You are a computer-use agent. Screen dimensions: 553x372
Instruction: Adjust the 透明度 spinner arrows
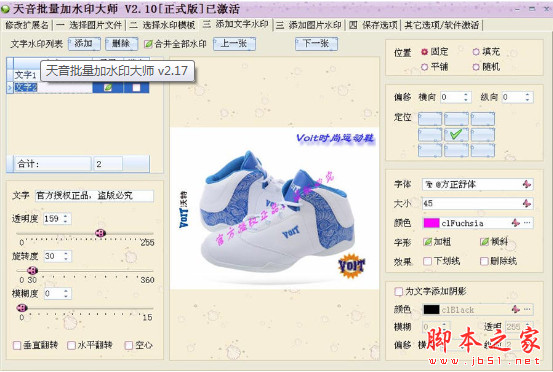tap(66, 219)
